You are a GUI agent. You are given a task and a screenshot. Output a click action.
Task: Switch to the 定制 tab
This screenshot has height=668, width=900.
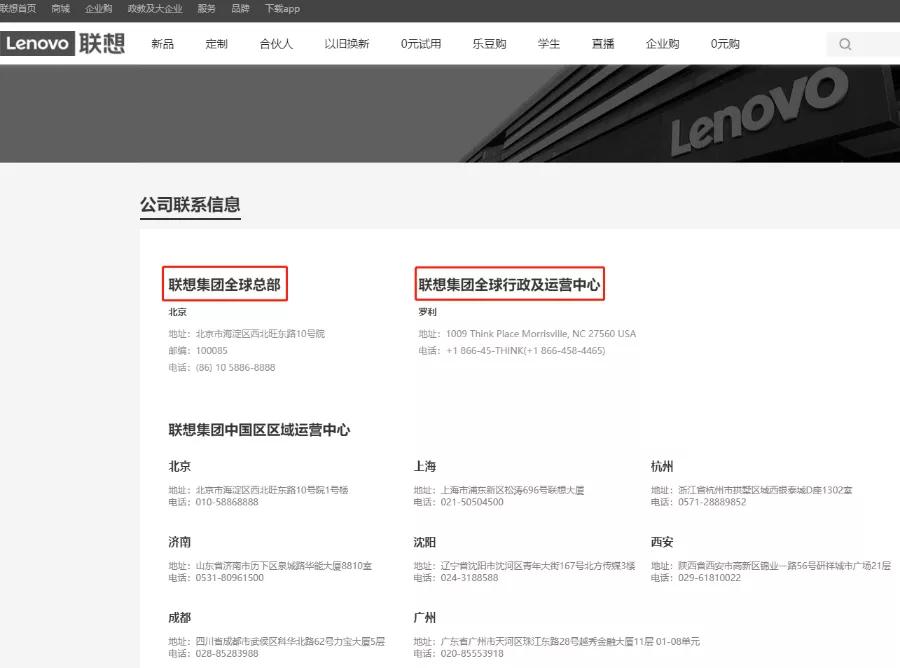216,44
